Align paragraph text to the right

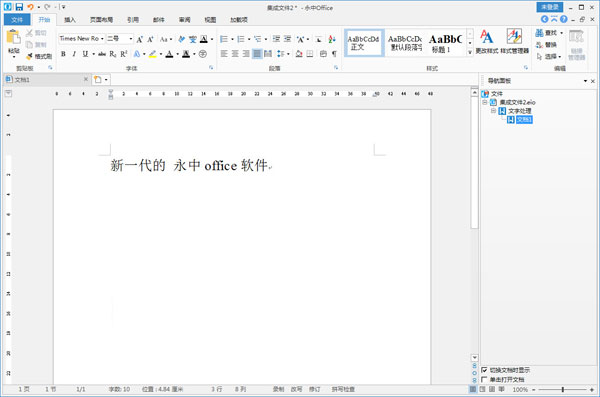[x=246, y=54]
